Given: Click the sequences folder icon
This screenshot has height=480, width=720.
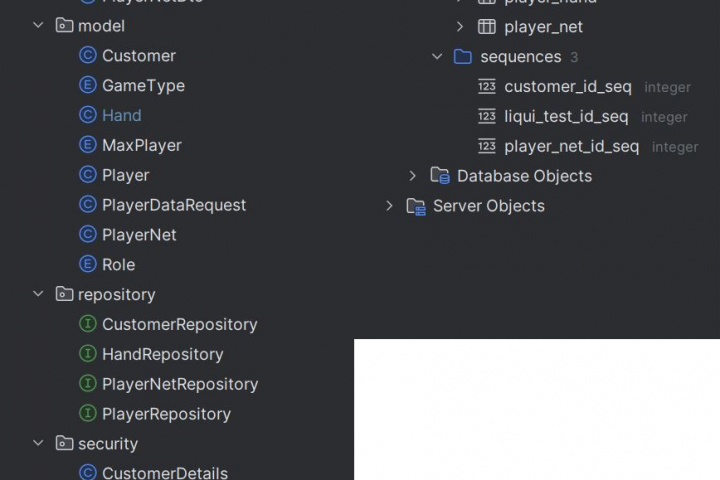Looking at the screenshot, I should 462,56.
